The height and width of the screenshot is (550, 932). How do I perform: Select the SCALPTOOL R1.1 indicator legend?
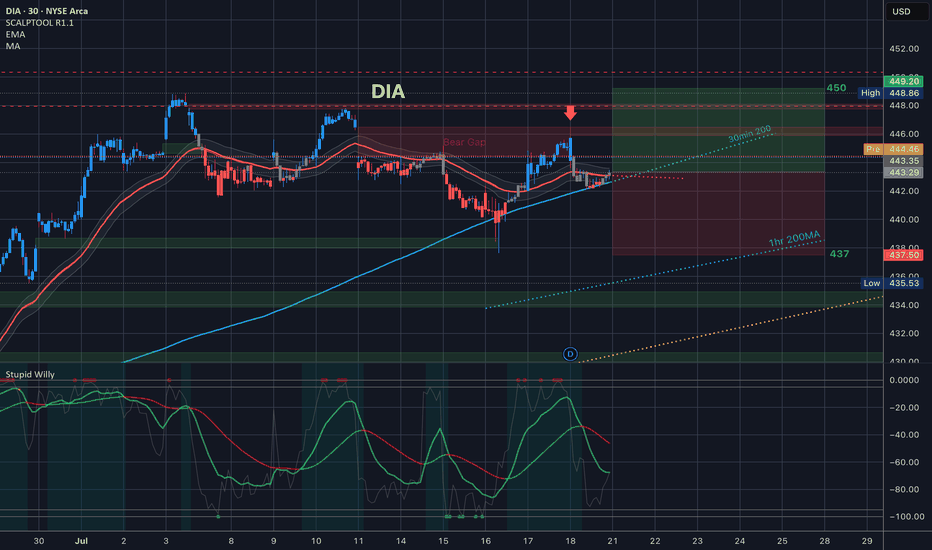[x=39, y=23]
